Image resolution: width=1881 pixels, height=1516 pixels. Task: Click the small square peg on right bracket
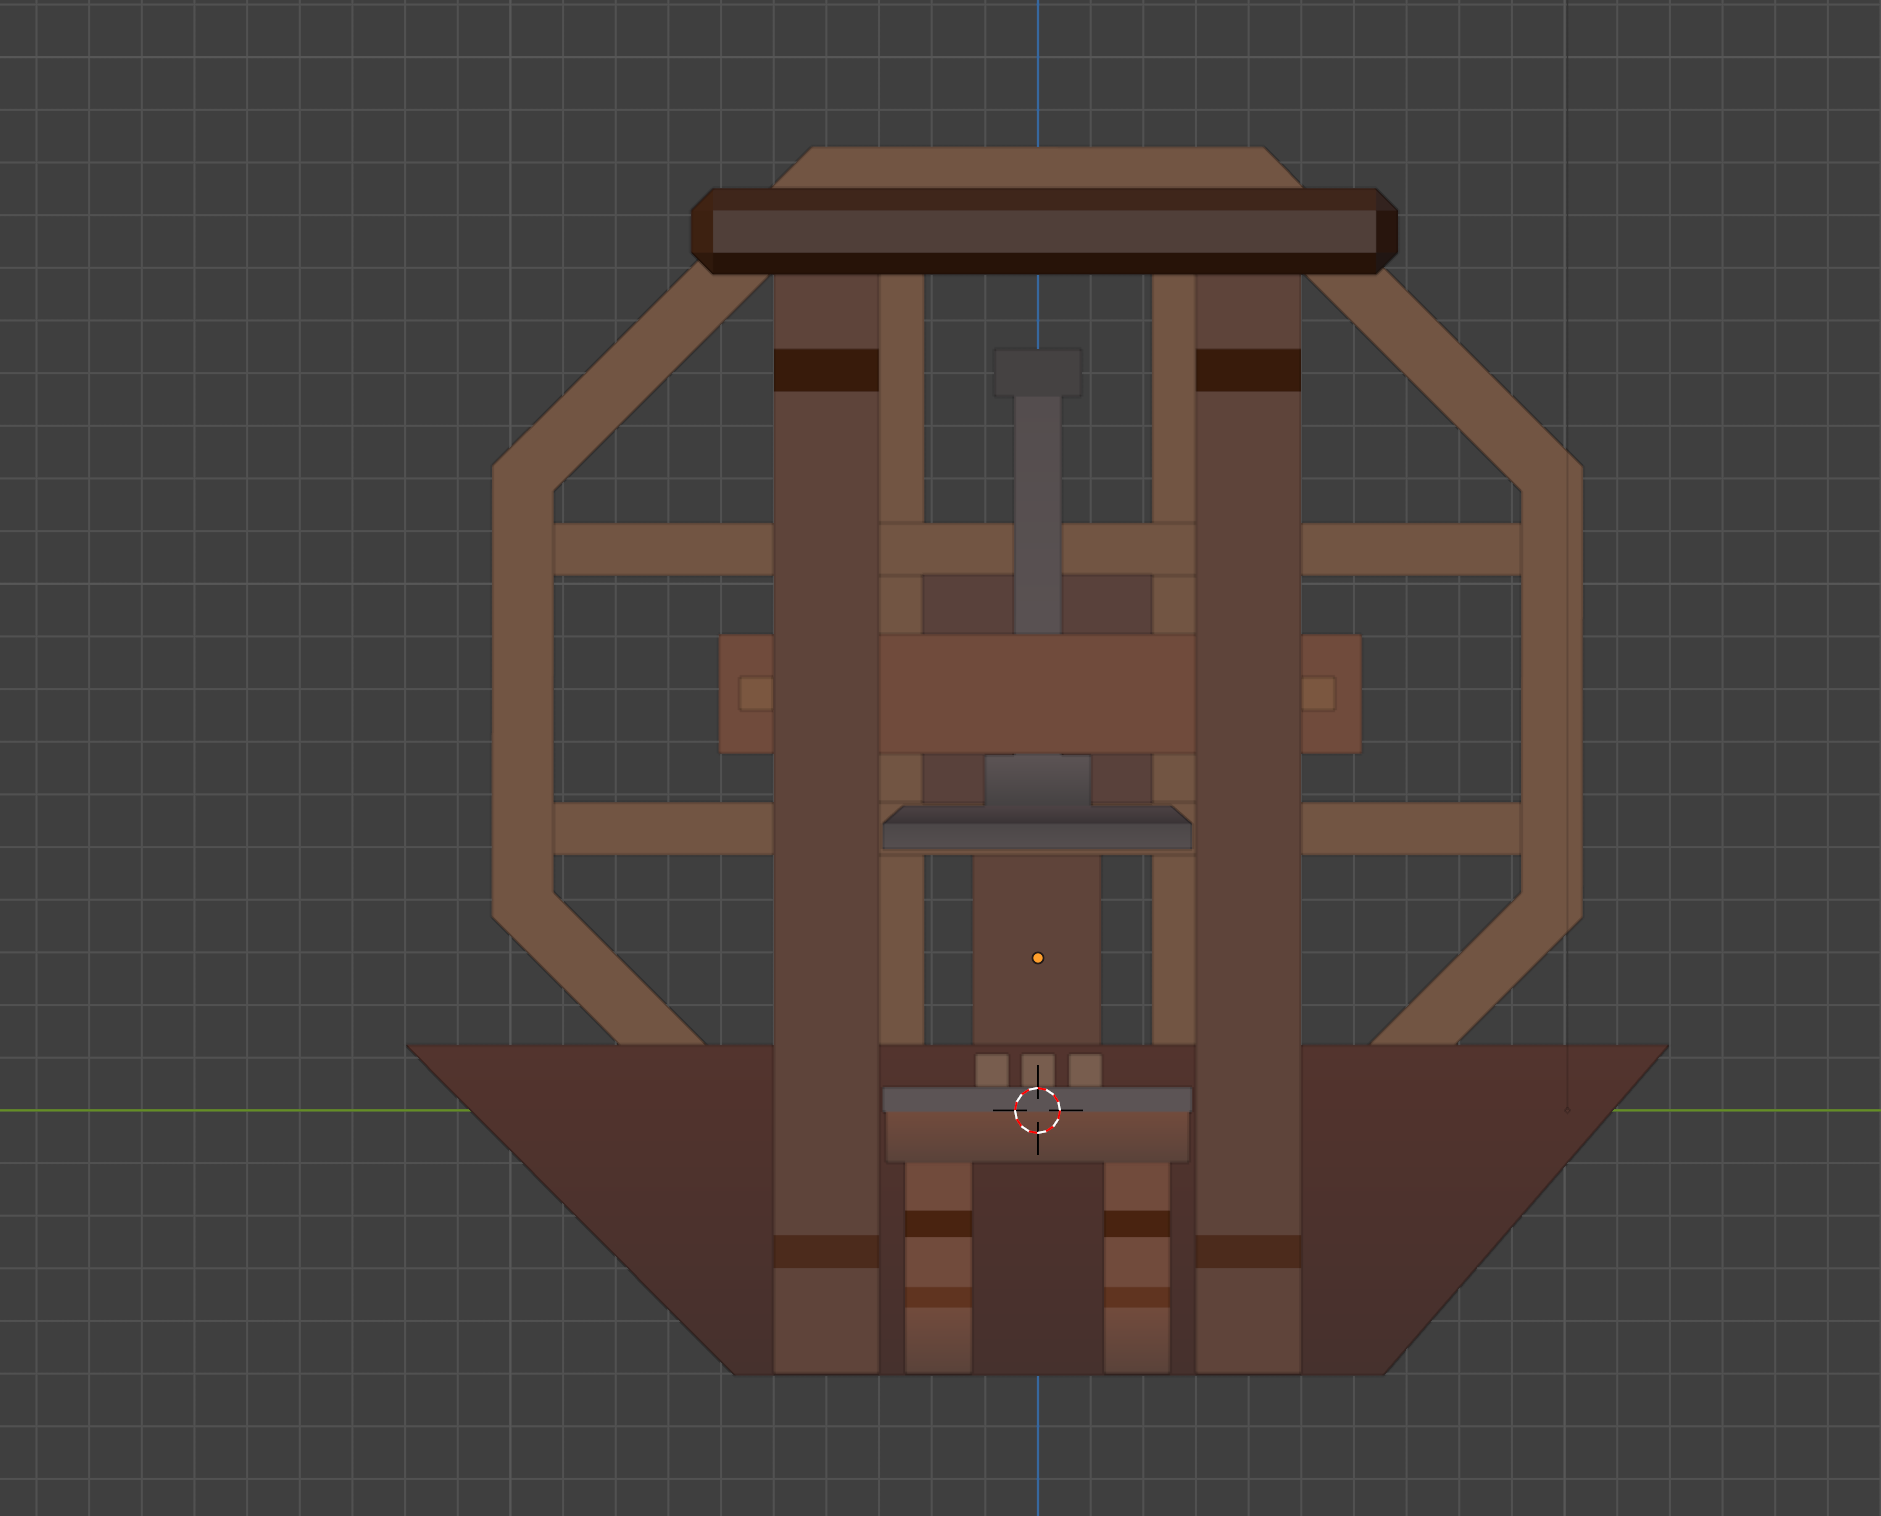pyautogui.click(x=1318, y=693)
